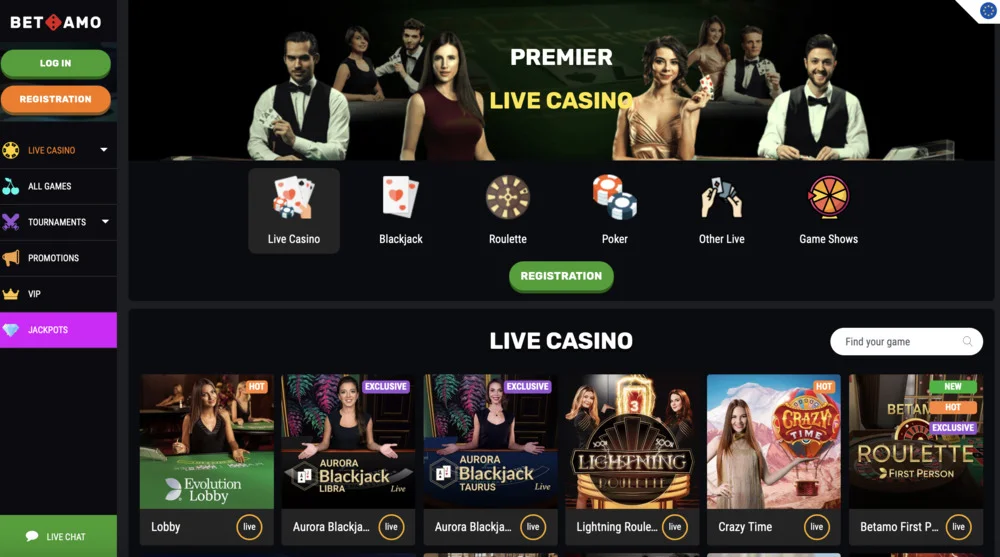Image resolution: width=1000 pixels, height=557 pixels.
Task: Click the search magnifier icon
Action: click(967, 341)
